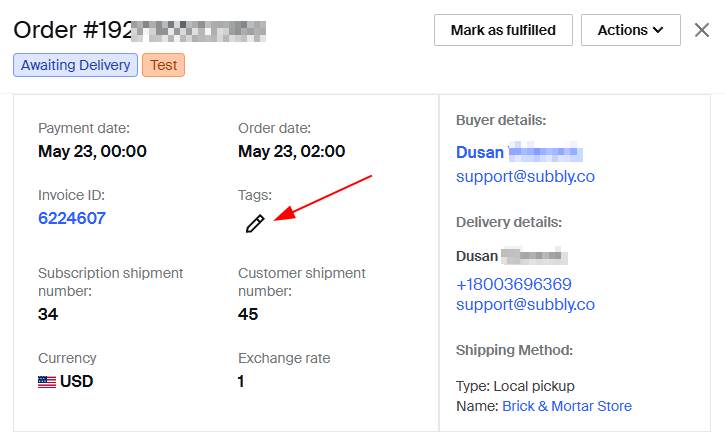
Task: Click customer shipment number 45
Action: coord(248,314)
